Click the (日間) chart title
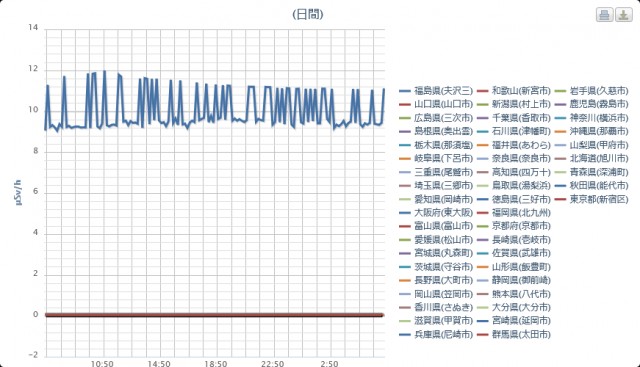Viewport: 640px width, 367px height. [x=308, y=14]
